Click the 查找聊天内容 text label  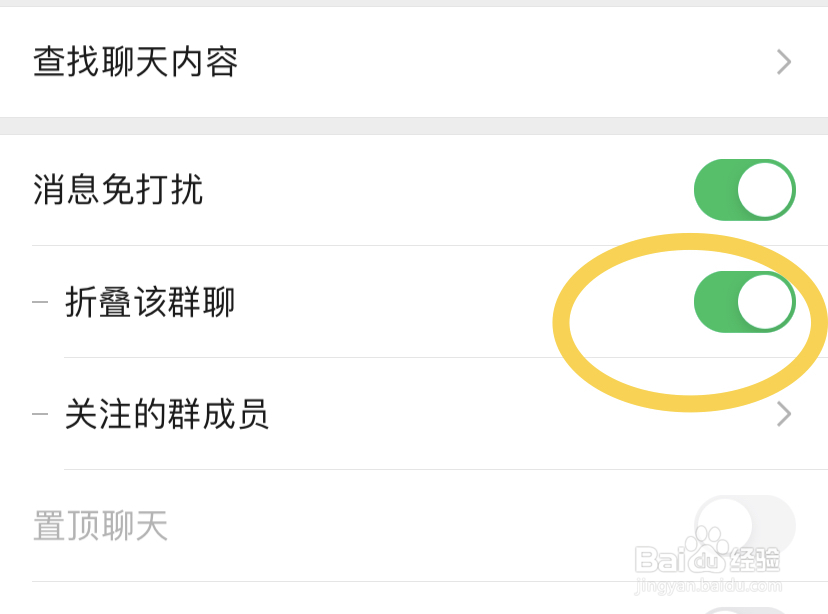pyautogui.click(x=136, y=62)
